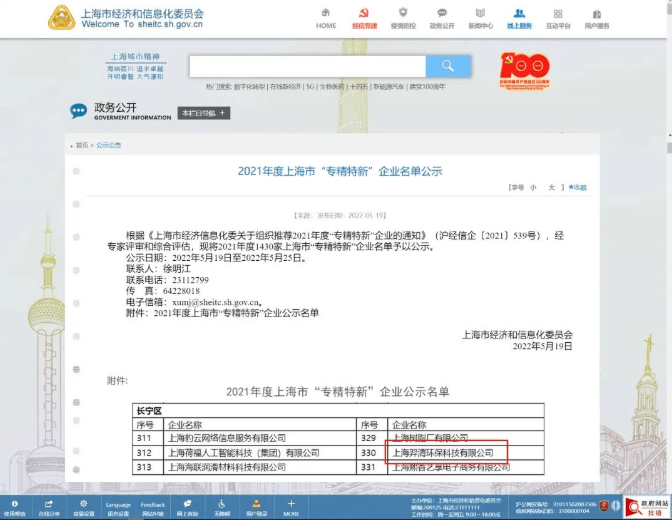Click the hot search term 十四五

358,87
